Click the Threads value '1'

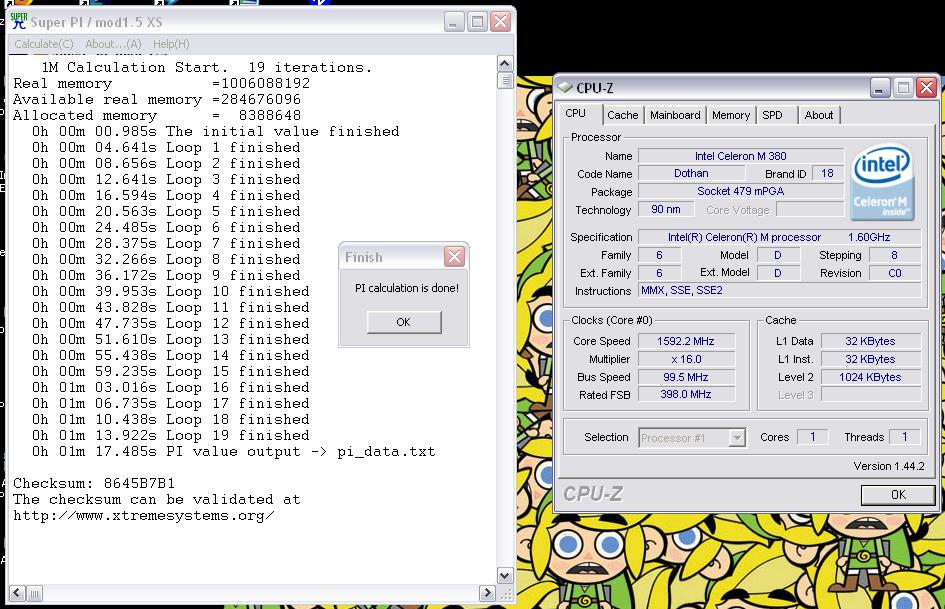[905, 437]
